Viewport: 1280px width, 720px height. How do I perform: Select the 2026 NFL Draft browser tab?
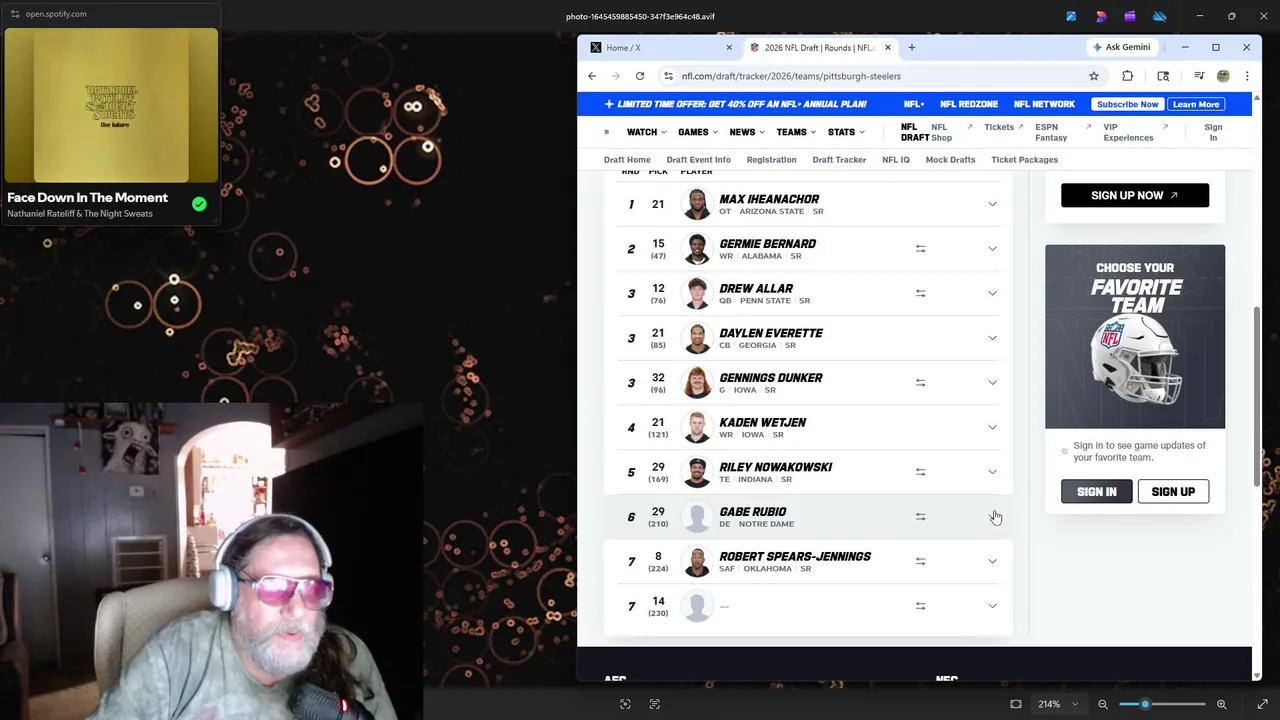pyautogui.click(x=820, y=47)
